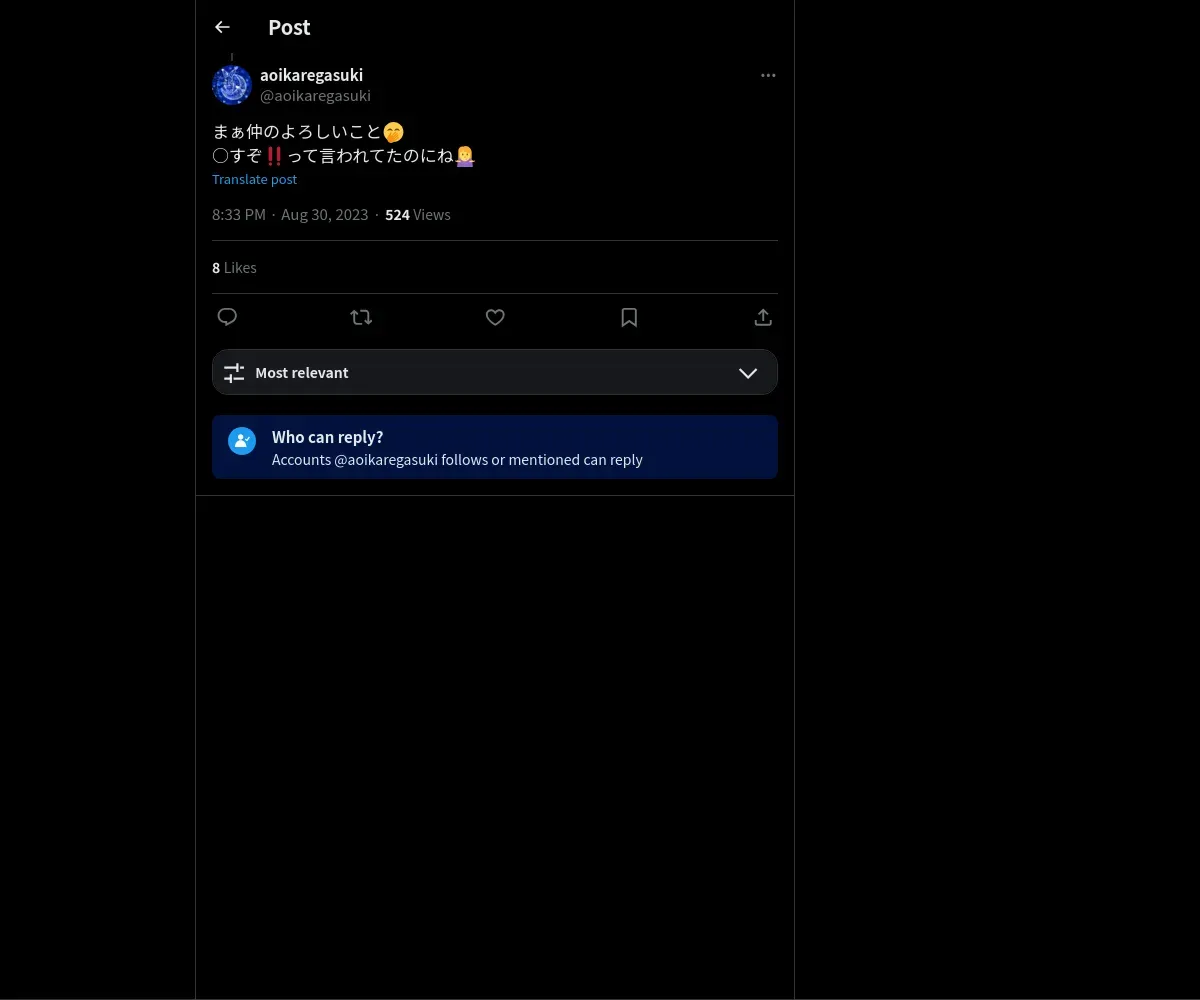Click the 524 Views count
The width and height of the screenshot is (1200, 1000).
(418, 214)
